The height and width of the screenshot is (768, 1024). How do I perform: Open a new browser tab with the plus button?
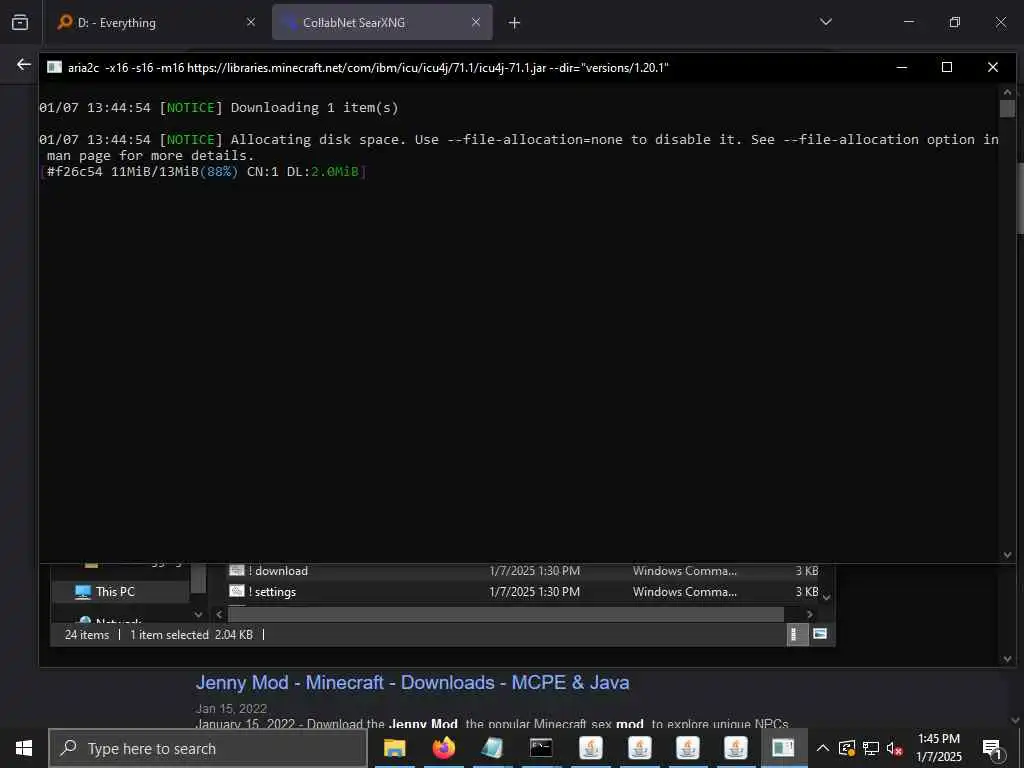[515, 23]
